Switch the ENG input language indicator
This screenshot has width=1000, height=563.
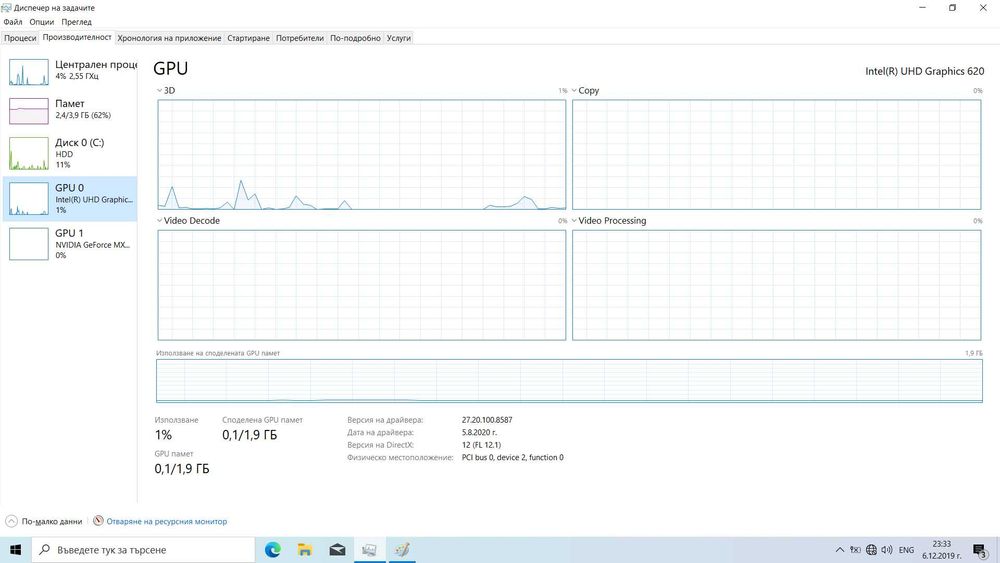(906, 550)
